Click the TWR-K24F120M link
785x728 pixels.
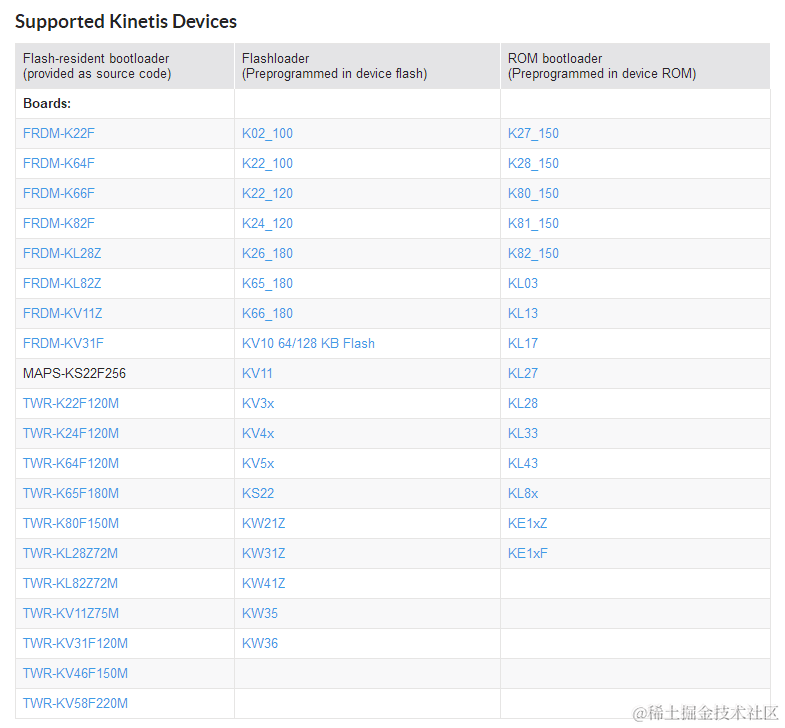(71, 434)
